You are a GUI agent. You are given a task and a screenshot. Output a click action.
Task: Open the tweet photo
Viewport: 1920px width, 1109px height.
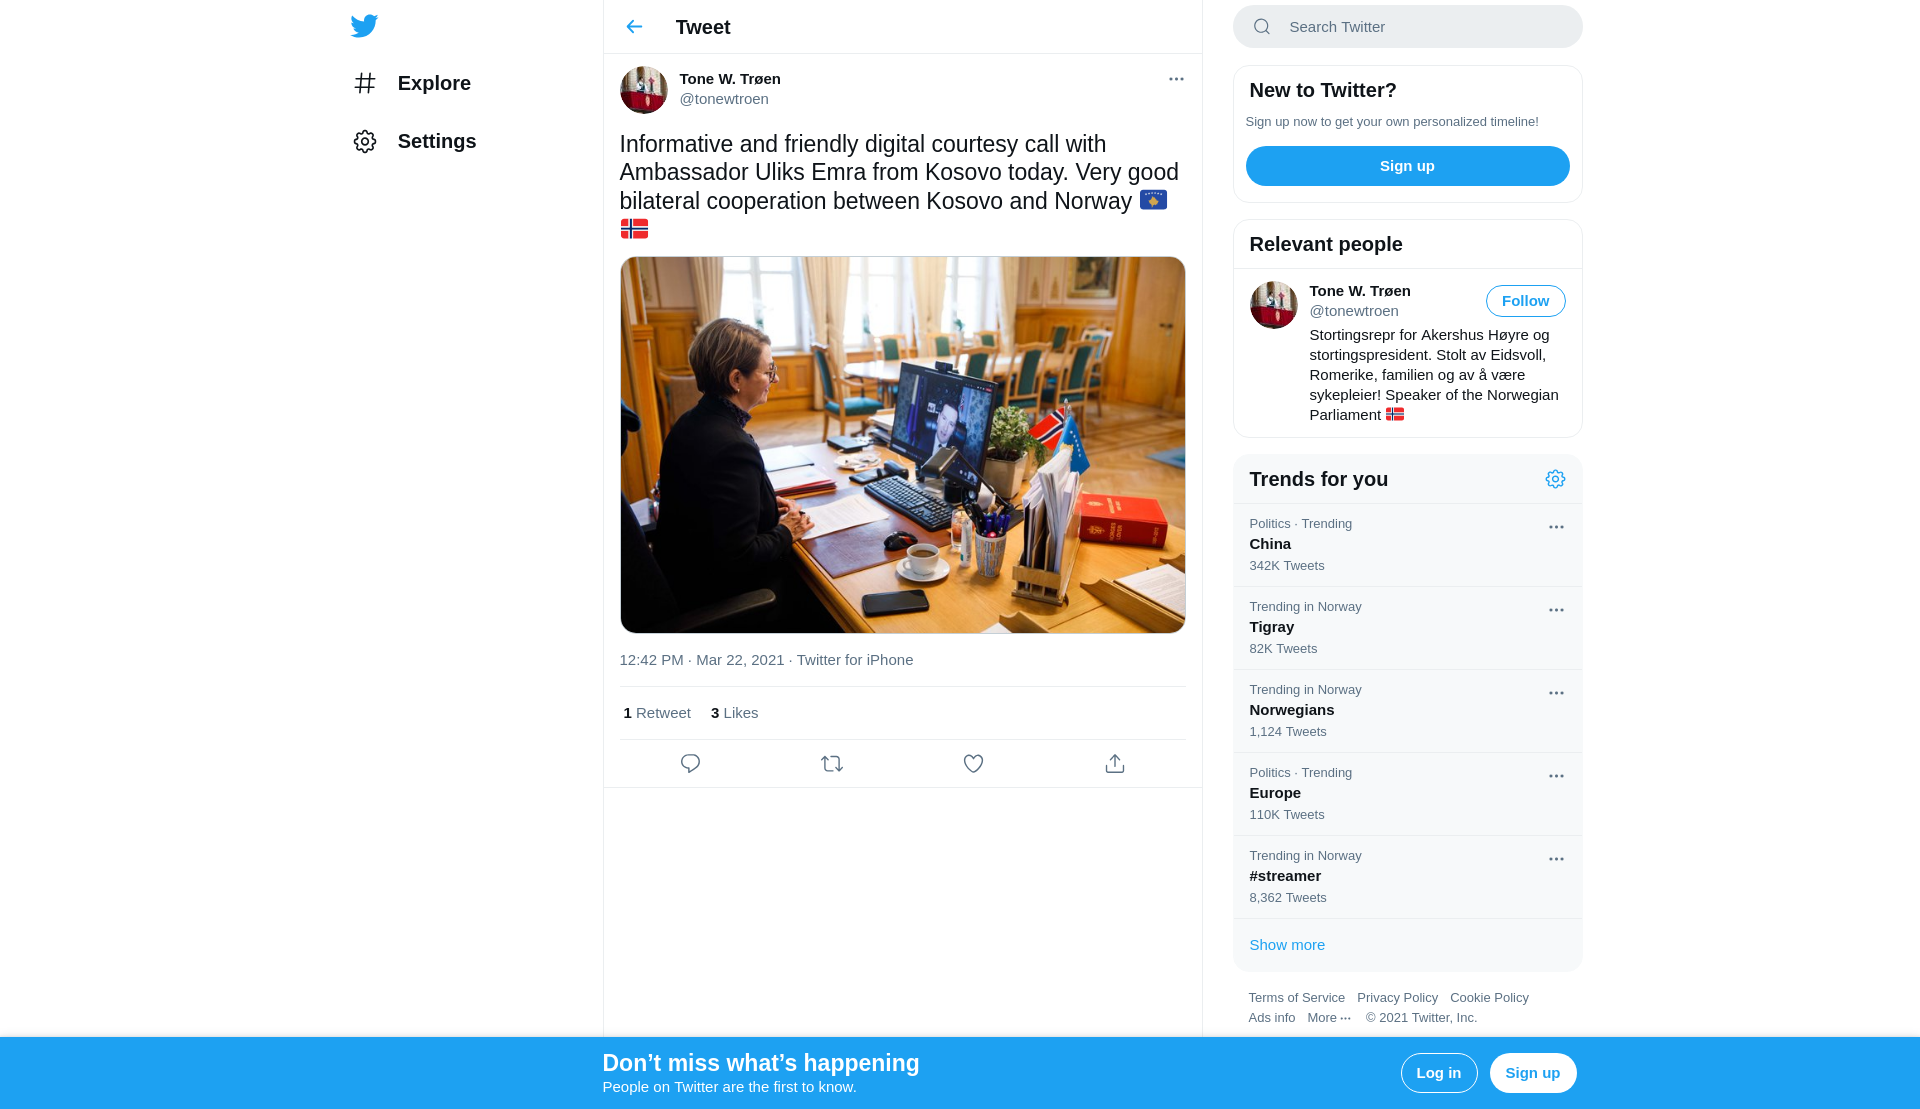click(x=903, y=445)
